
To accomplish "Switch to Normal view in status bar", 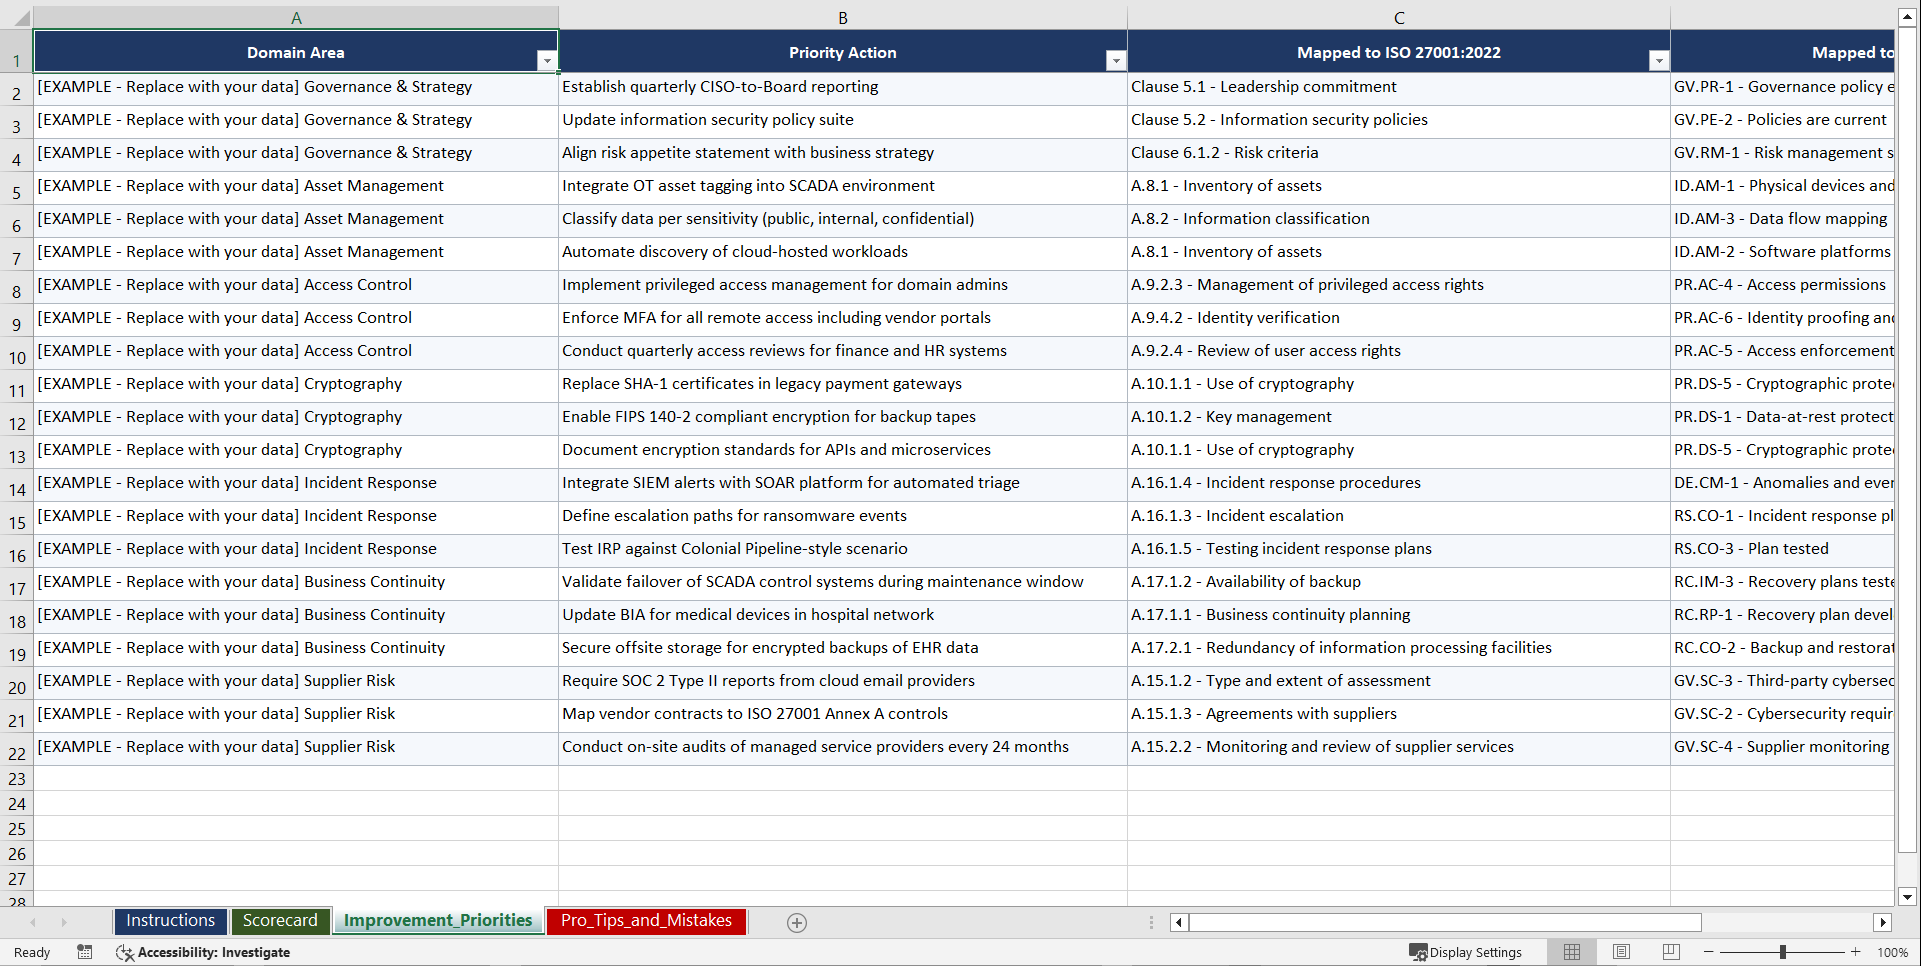I will [1571, 952].
